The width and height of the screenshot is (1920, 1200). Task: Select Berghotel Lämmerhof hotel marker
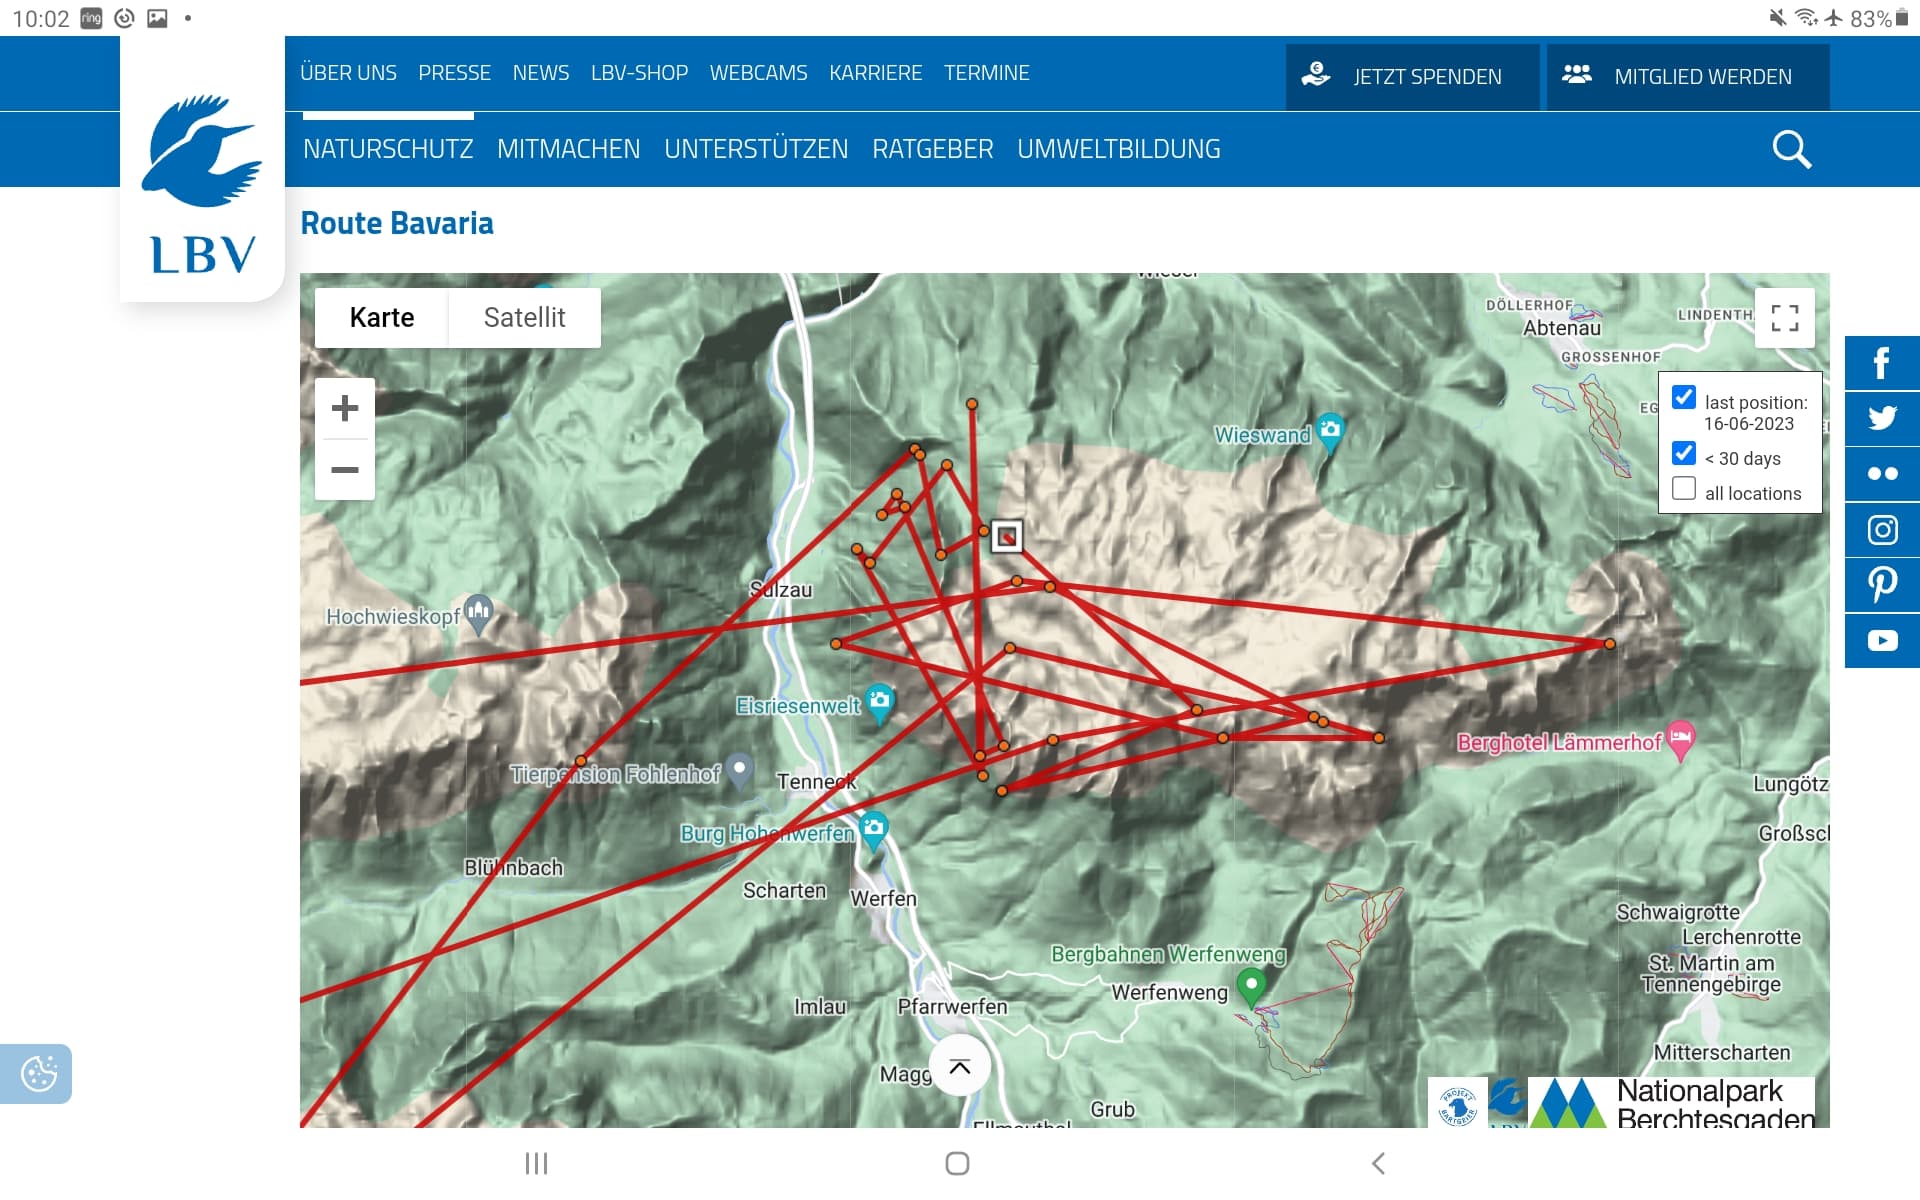tap(1681, 740)
